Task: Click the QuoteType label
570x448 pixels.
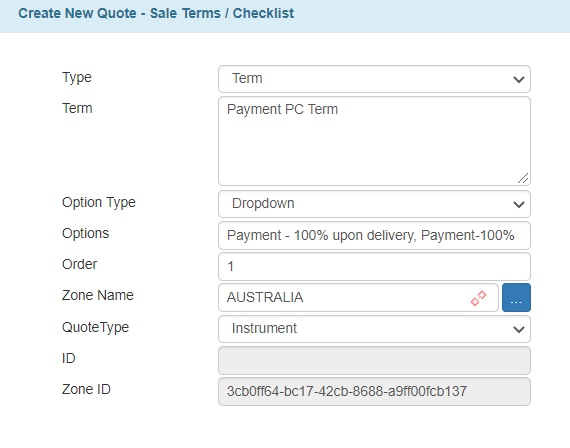Action: [95, 327]
